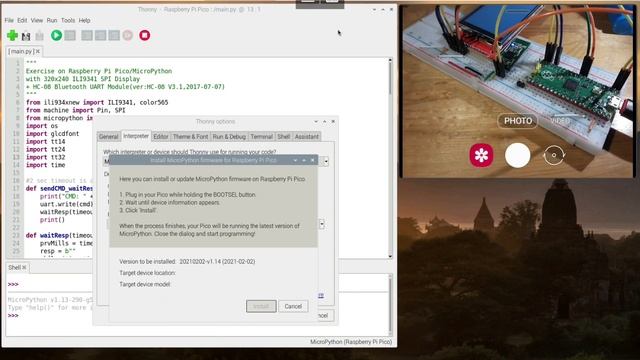The image size is (640, 360).
Task: Click the green New file plus icon
Action: (12, 36)
